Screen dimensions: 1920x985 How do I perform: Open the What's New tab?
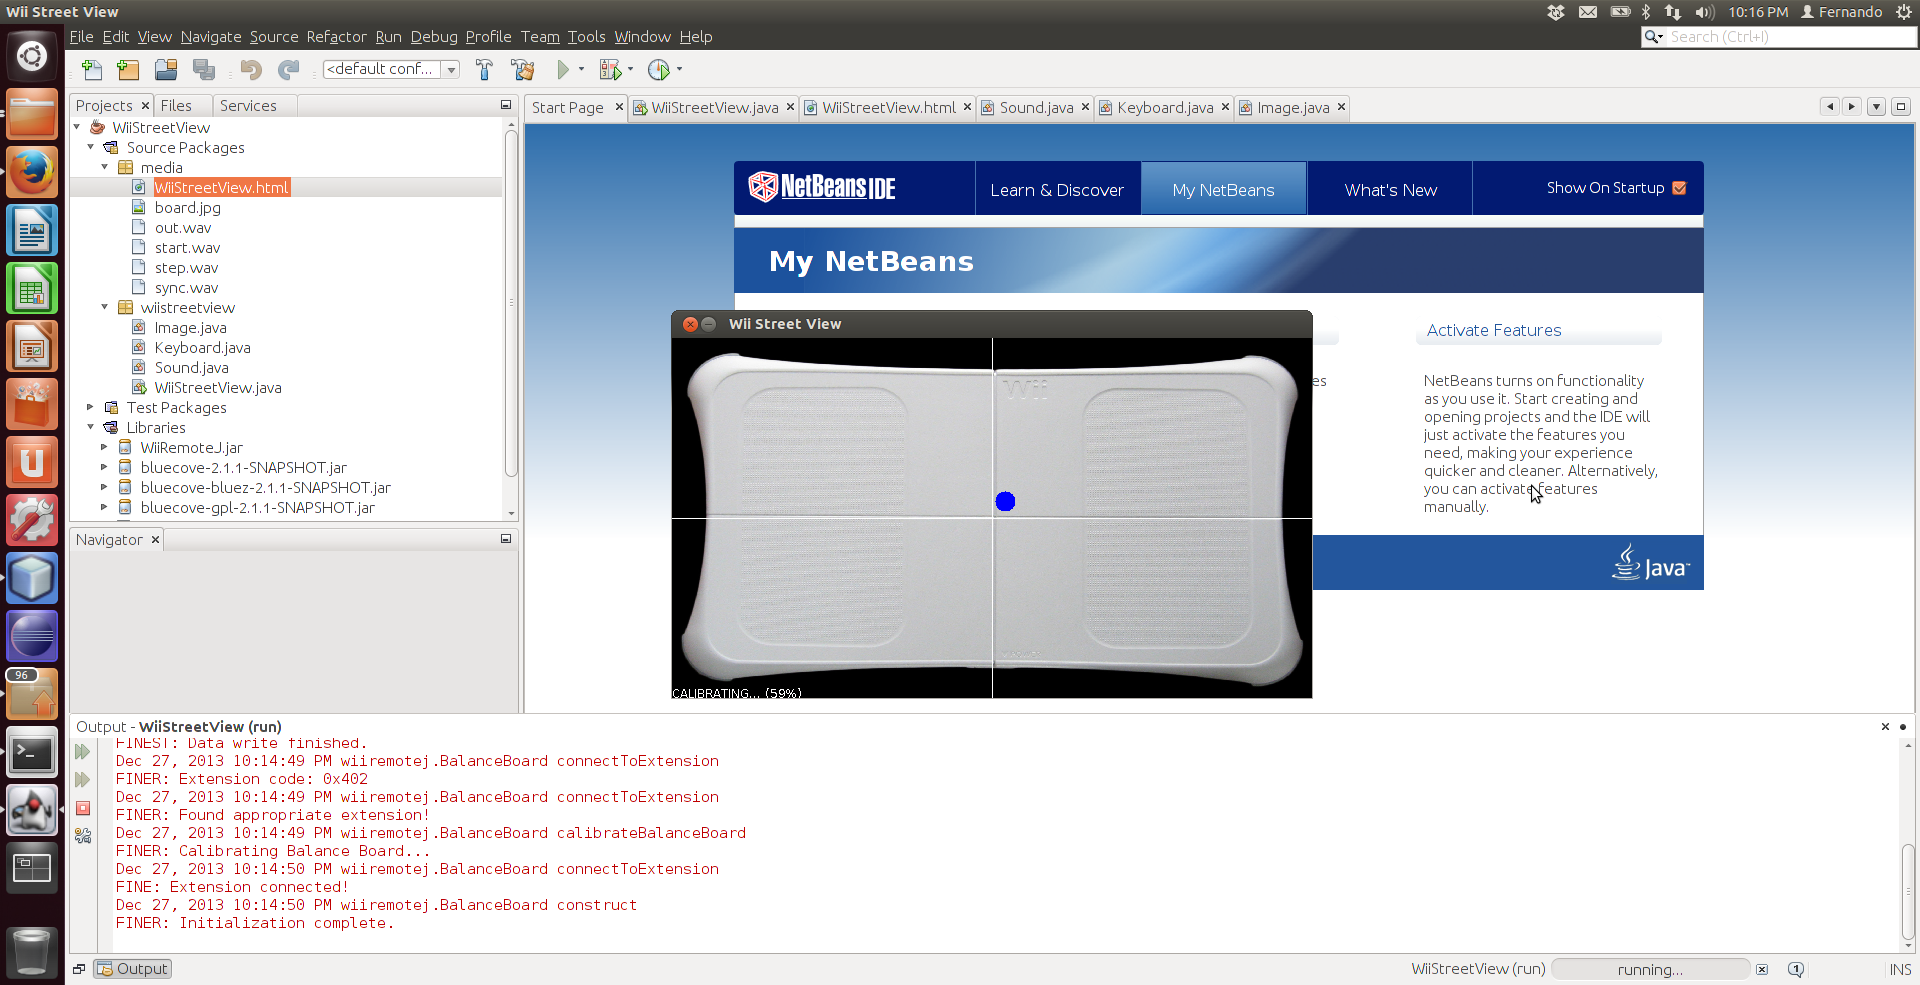tap(1390, 189)
